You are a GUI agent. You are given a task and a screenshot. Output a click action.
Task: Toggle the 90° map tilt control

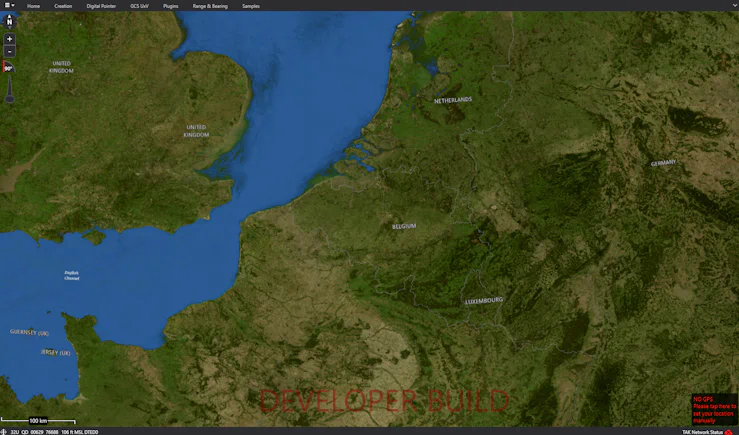pos(8,67)
